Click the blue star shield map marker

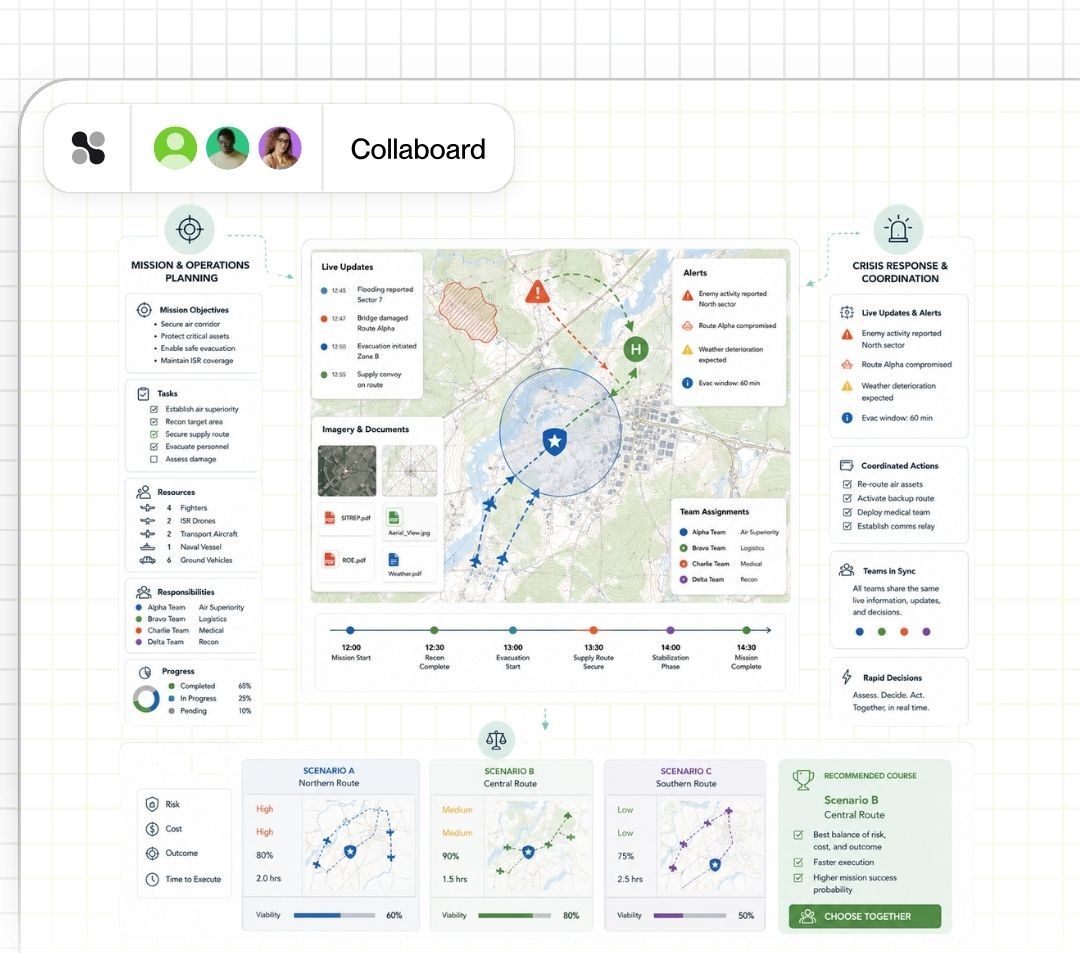pos(554,441)
